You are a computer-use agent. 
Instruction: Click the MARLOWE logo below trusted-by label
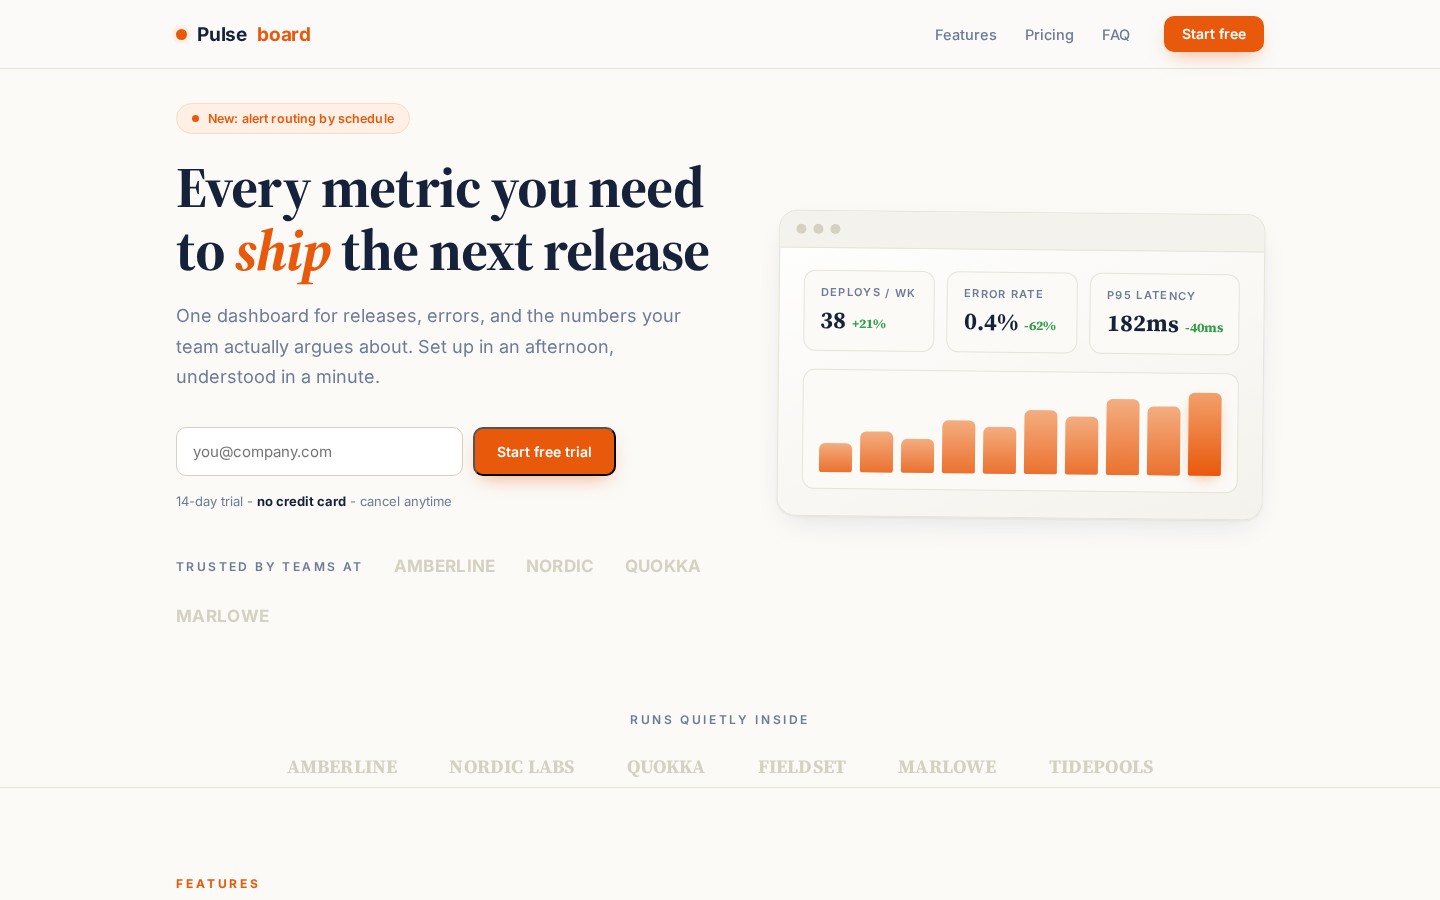[223, 616]
